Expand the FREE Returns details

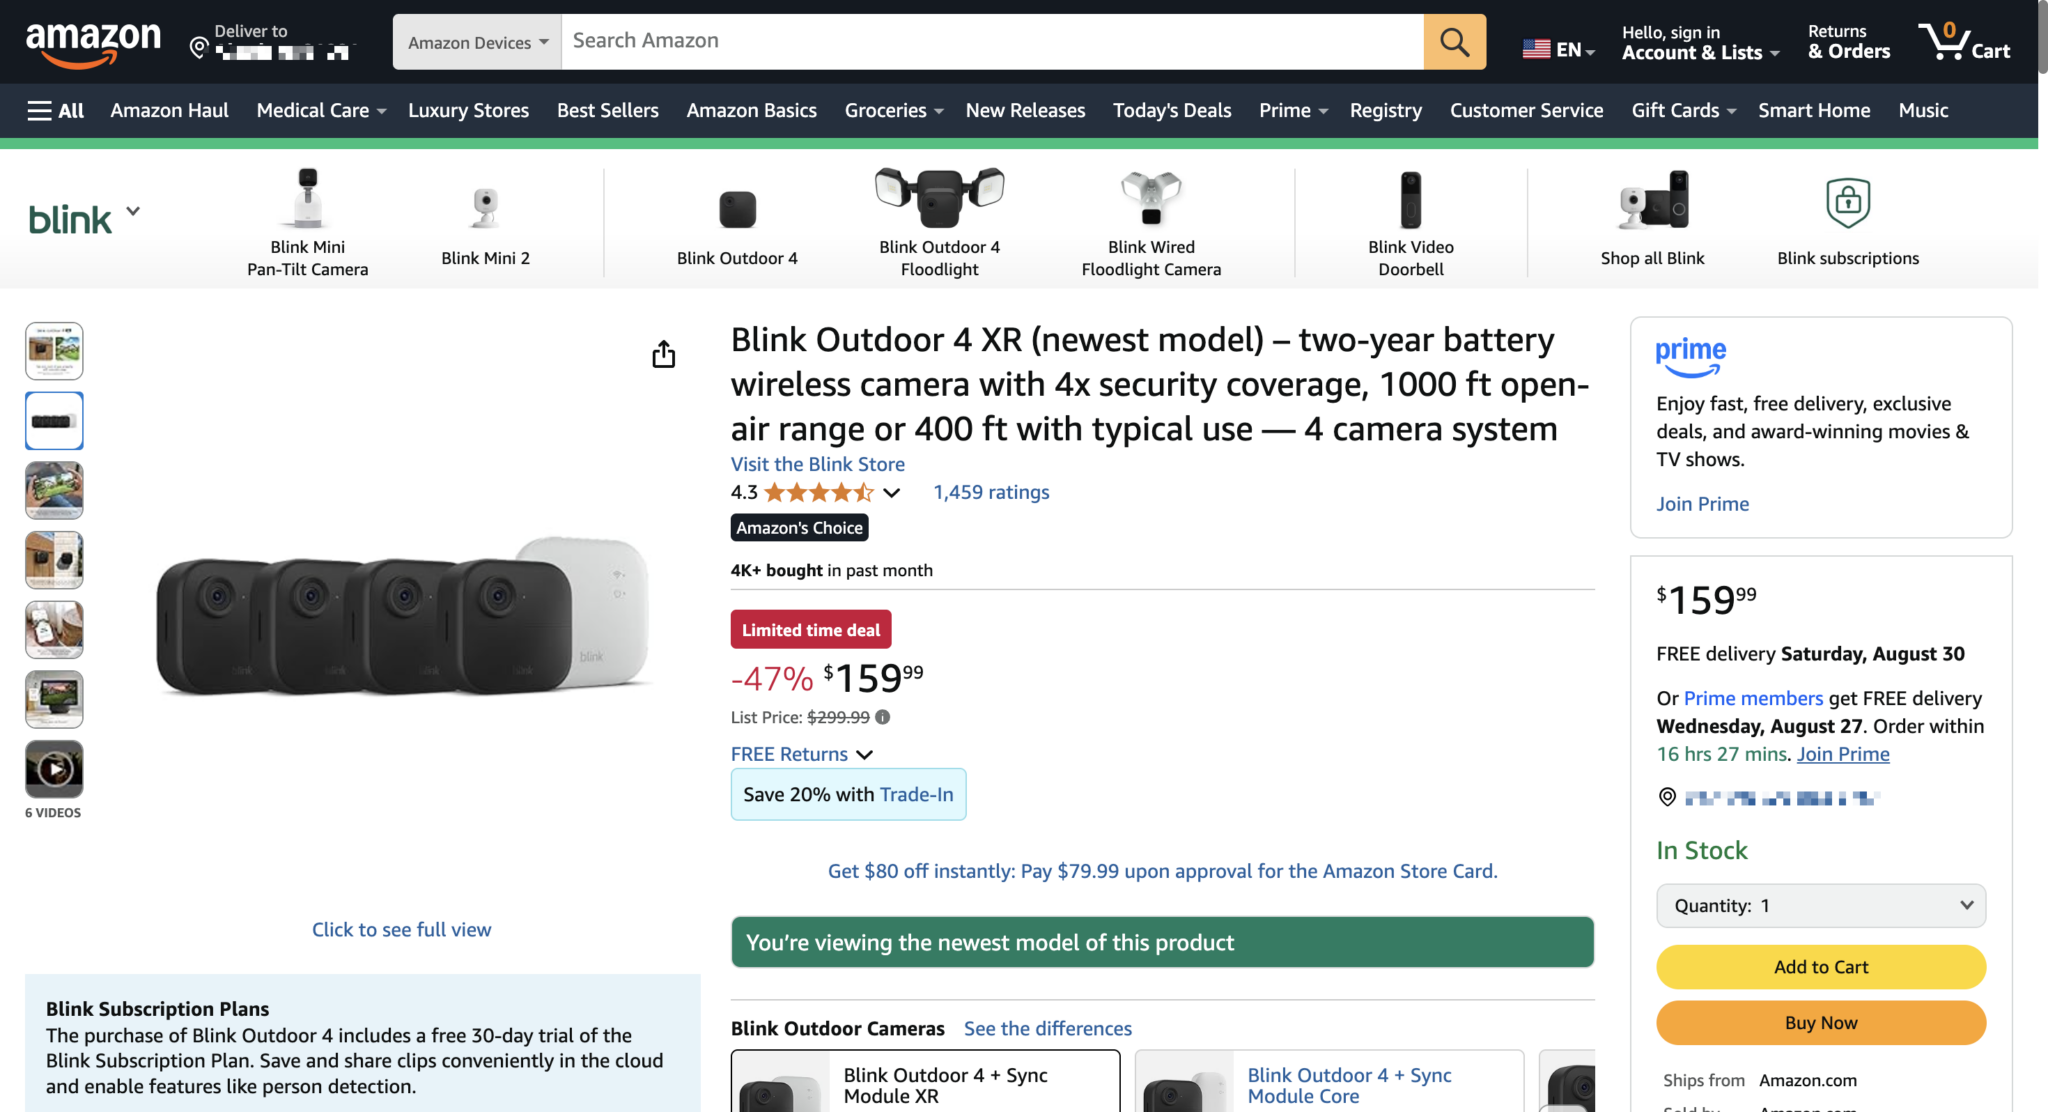click(x=866, y=754)
